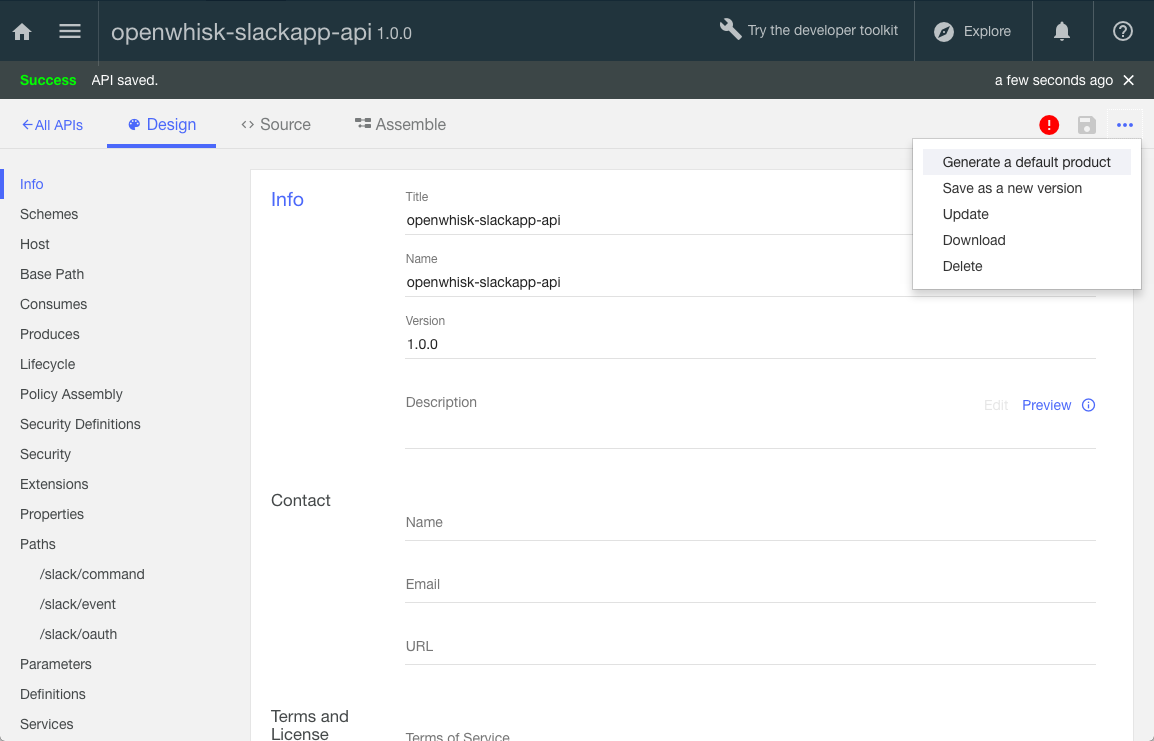Click the API Name input field
The height and width of the screenshot is (741, 1154).
(x=659, y=283)
